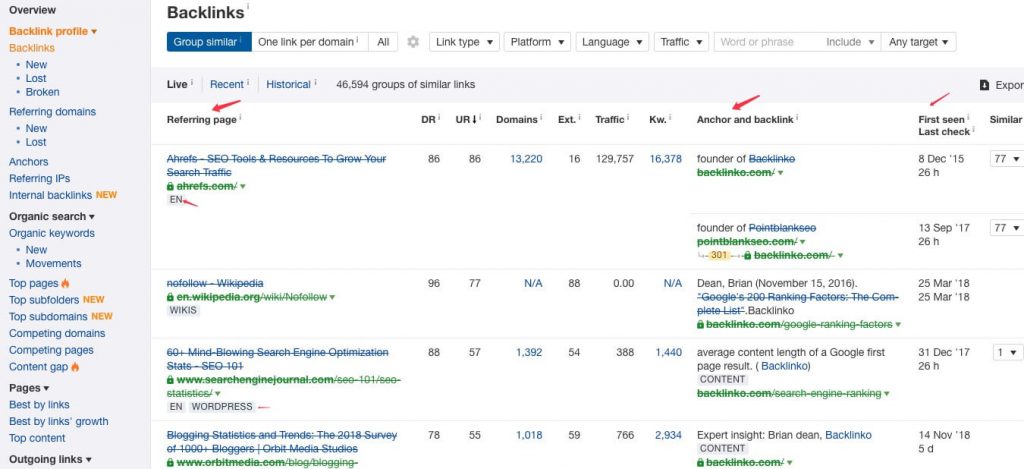Select the All links mode
1024x469 pixels.
tap(383, 42)
